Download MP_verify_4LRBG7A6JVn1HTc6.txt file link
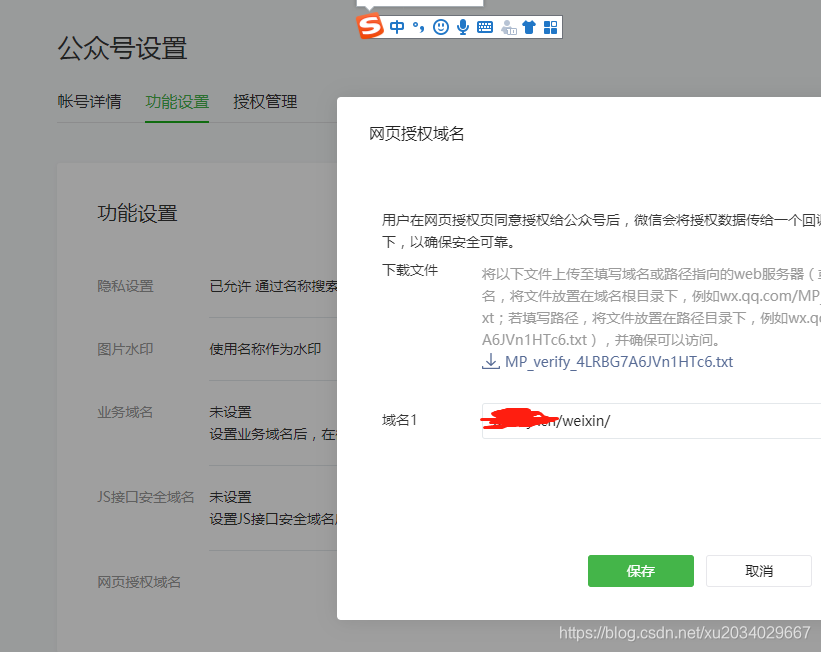This screenshot has height=652, width=821. [619, 361]
